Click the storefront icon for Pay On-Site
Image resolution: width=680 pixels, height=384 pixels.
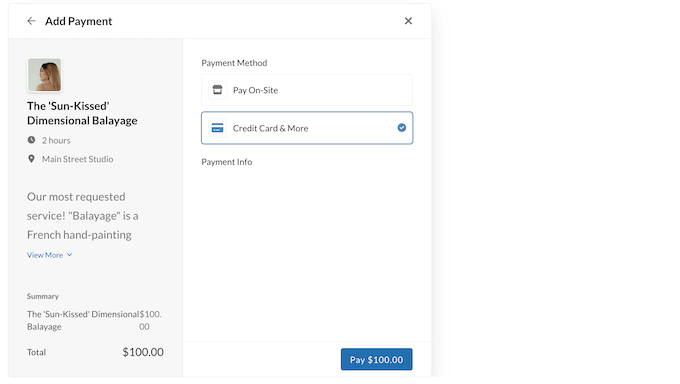(x=217, y=90)
